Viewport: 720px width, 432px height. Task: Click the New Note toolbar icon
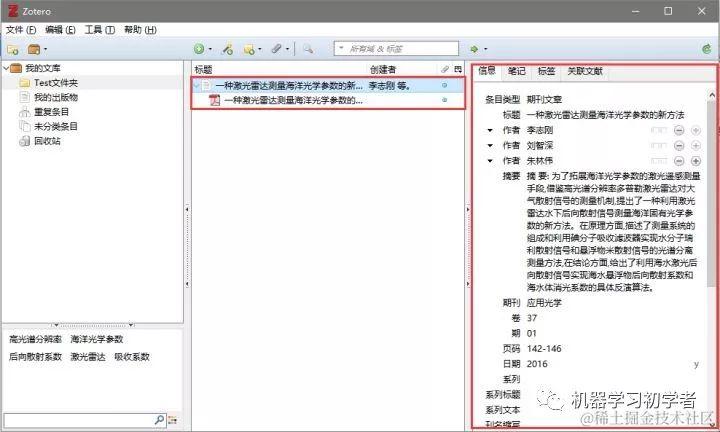pyautogui.click(x=249, y=49)
